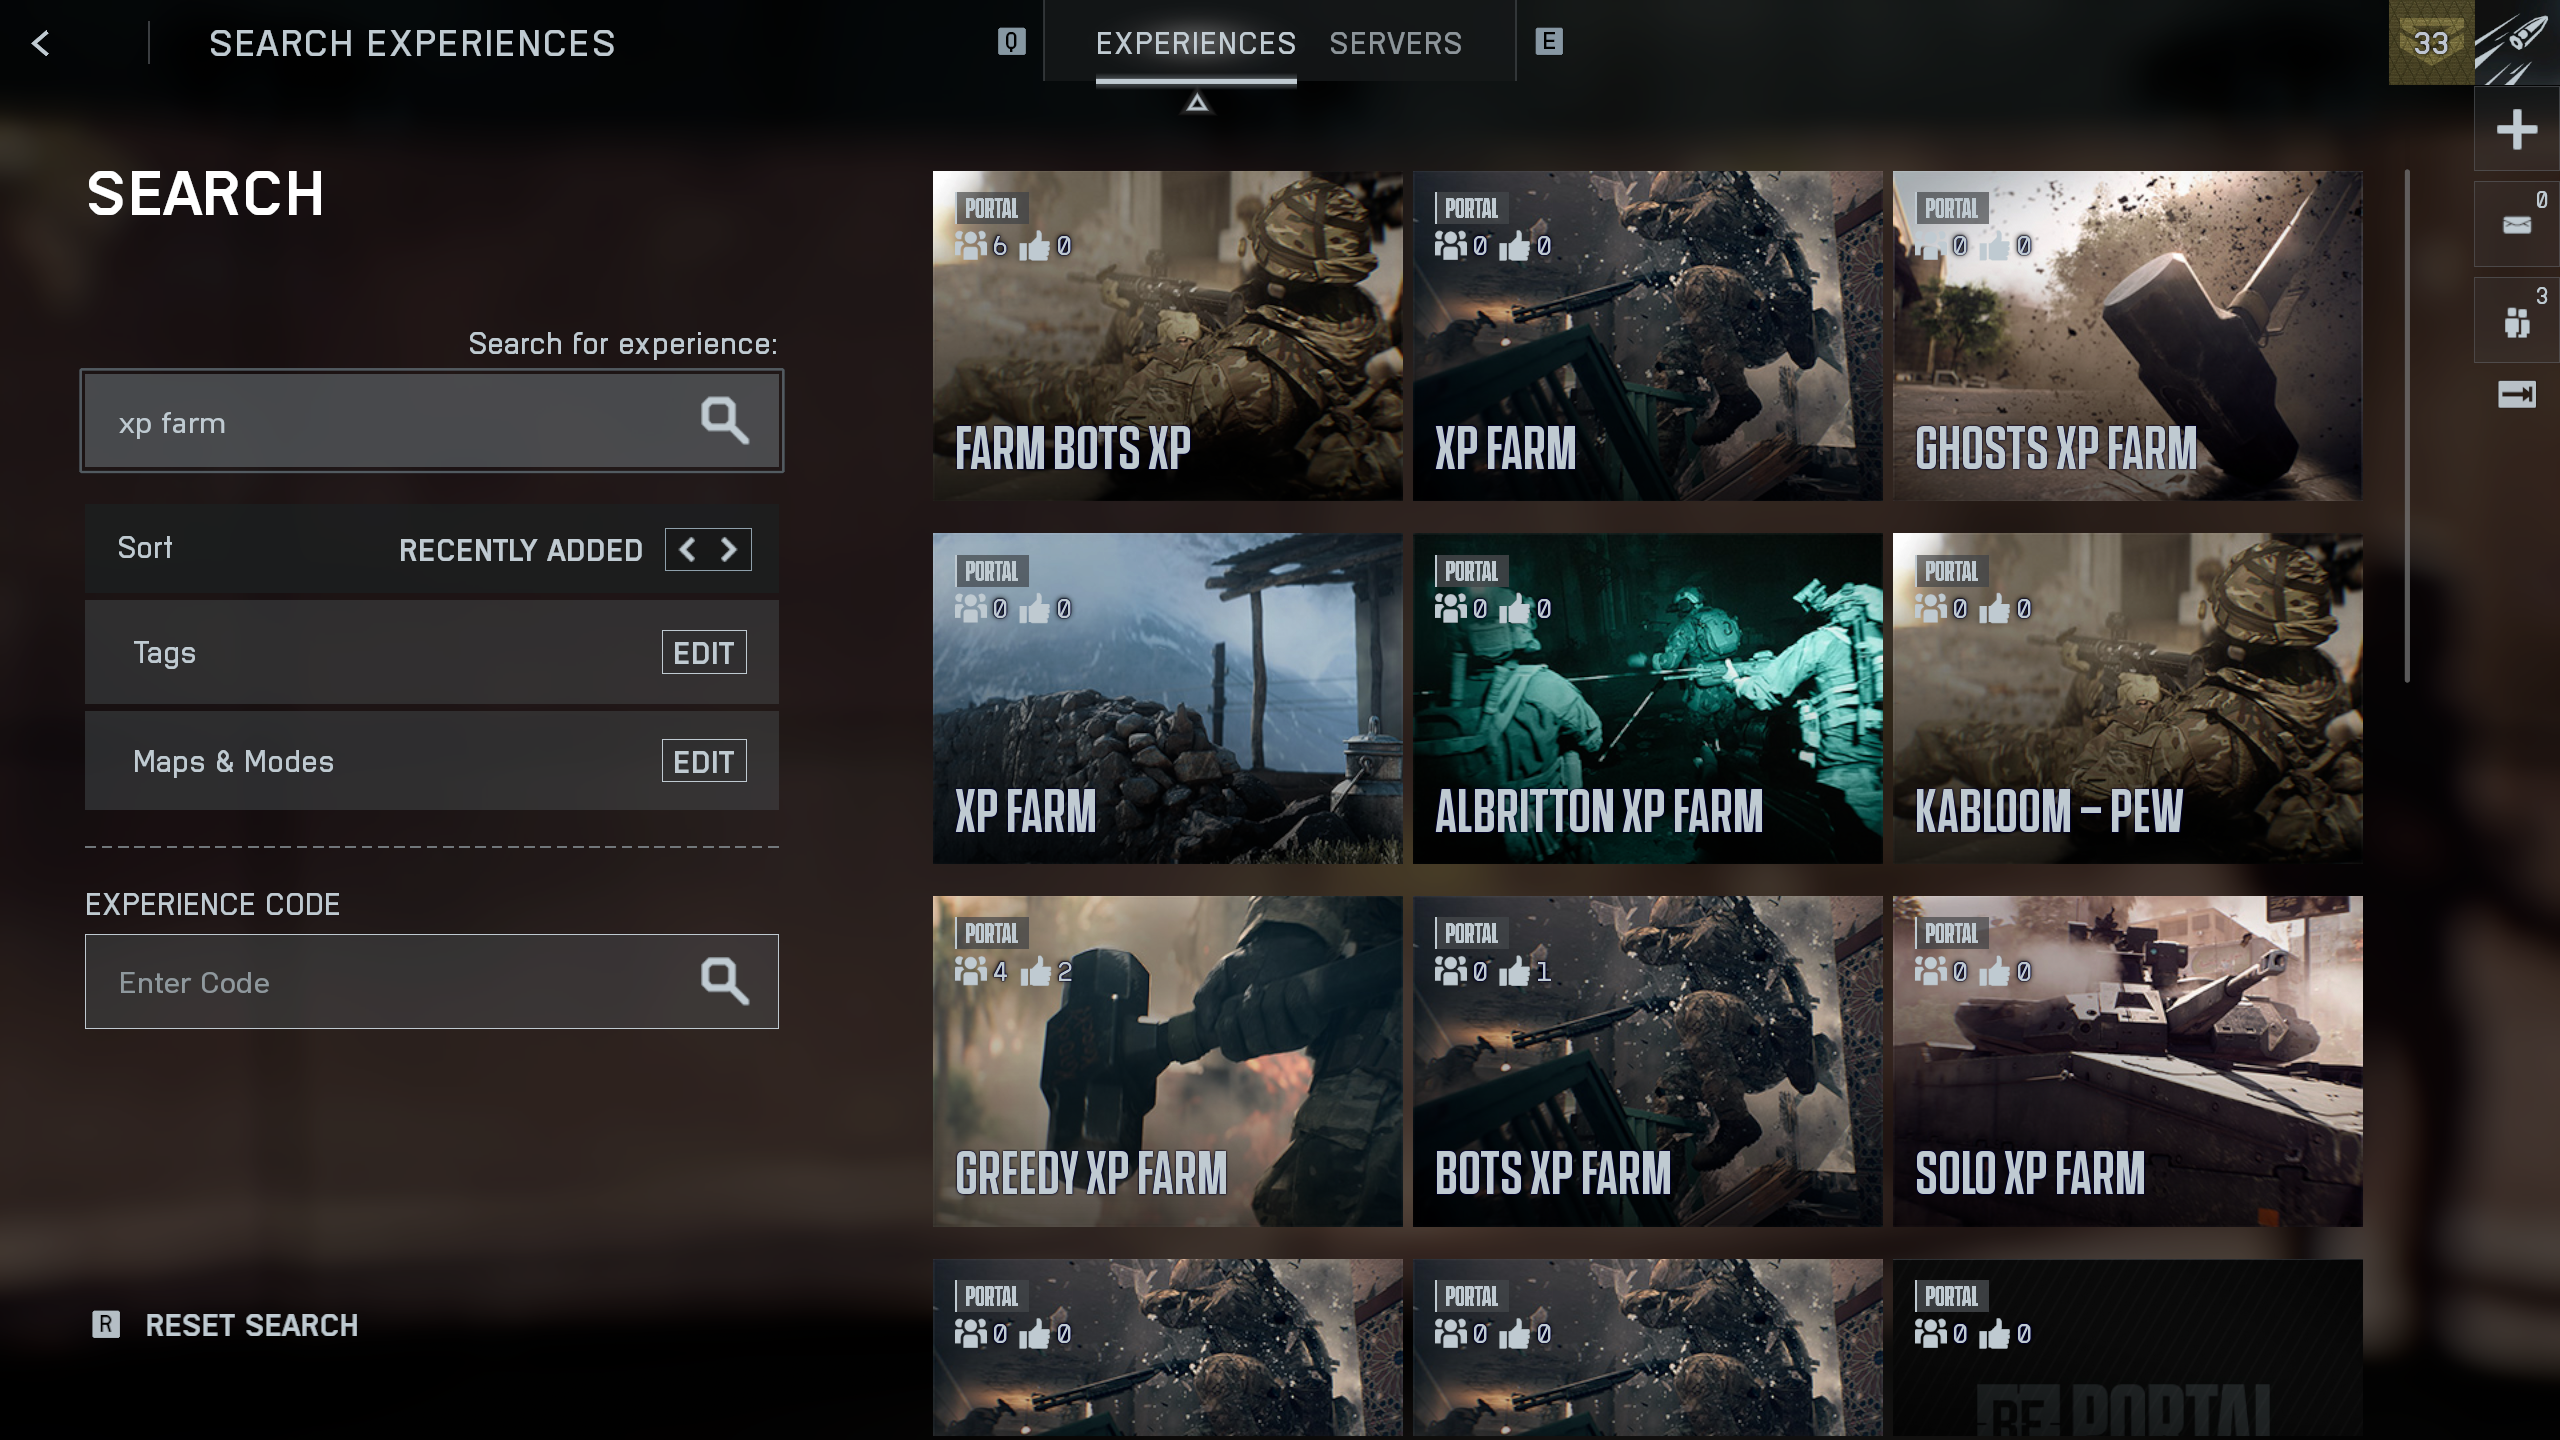Open the ALBRITTON XP FARM experience
The height and width of the screenshot is (1440, 2560).
tap(1648, 698)
